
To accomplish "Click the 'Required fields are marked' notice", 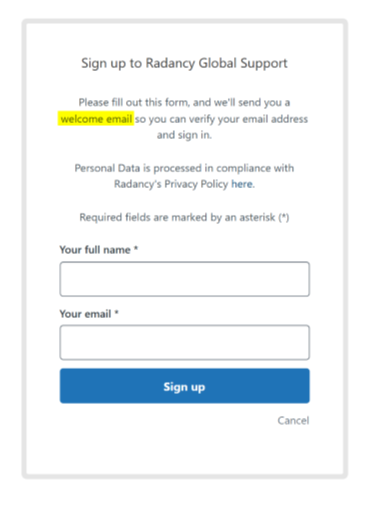I will pyautogui.click(x=184, y=217).
